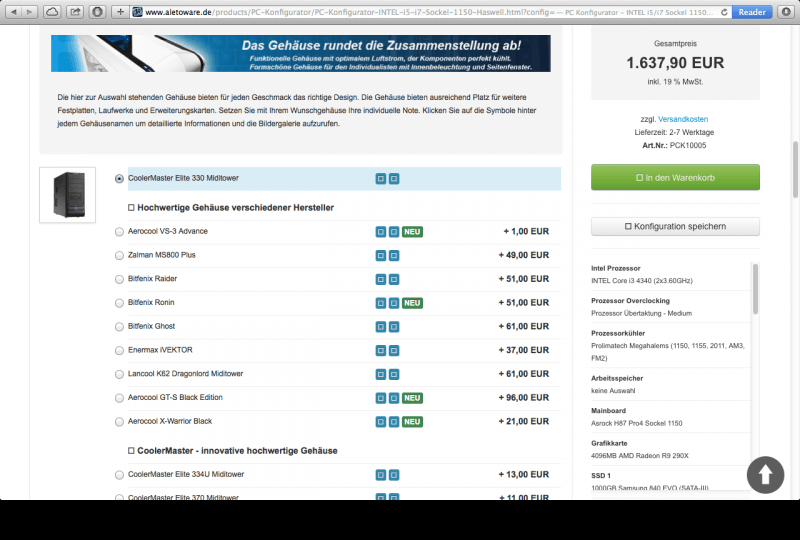Go forward with Safari's forward arrow

30,12
